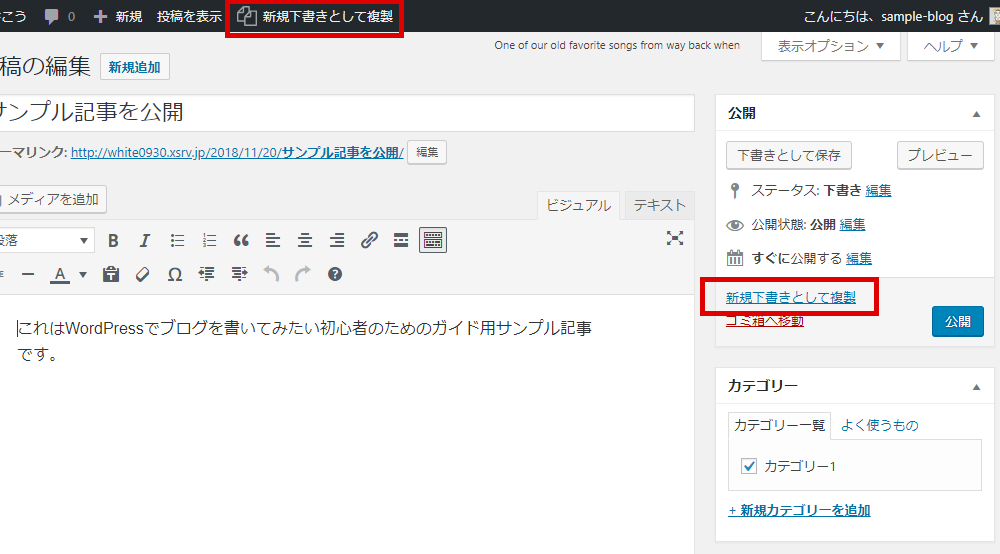
Task: Edit the post status ステータス
Action: [x=878, y=191]
